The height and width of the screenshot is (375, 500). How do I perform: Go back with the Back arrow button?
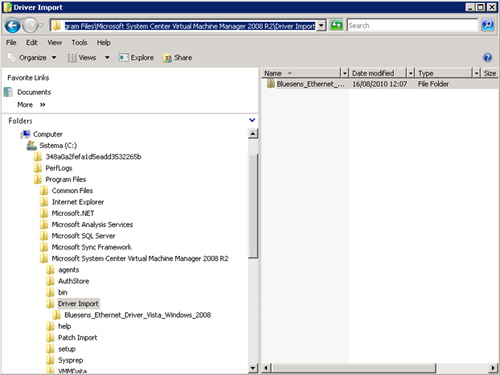[13, 26]
